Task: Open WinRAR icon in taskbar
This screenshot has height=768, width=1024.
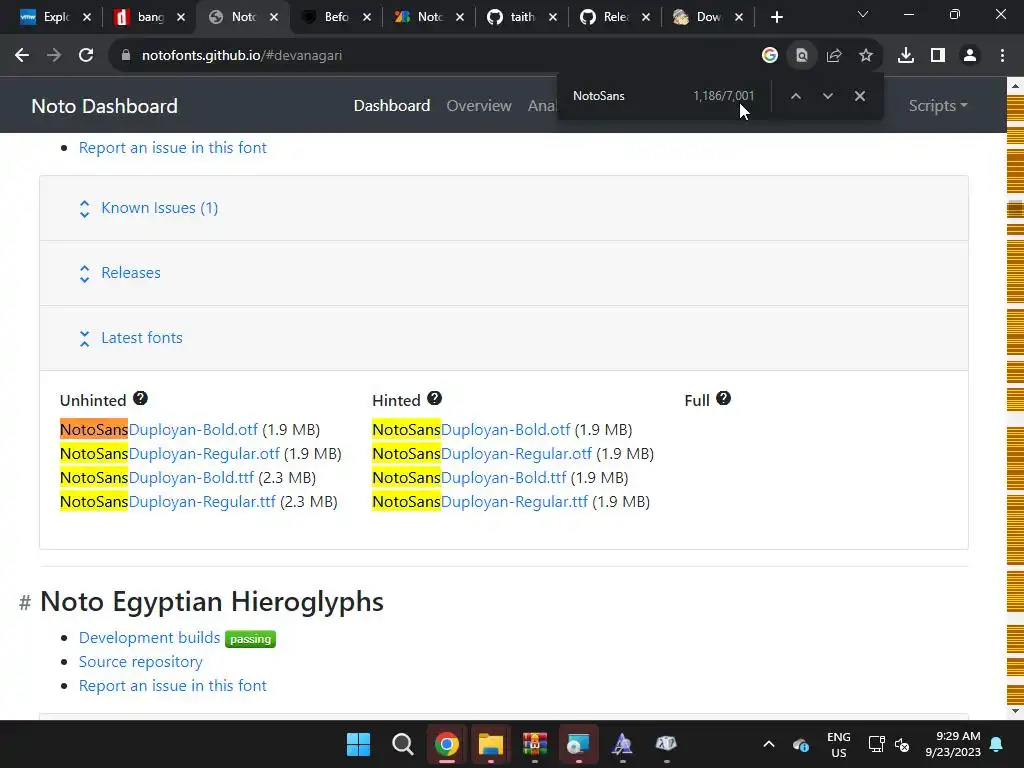Action: pos(534,744)
